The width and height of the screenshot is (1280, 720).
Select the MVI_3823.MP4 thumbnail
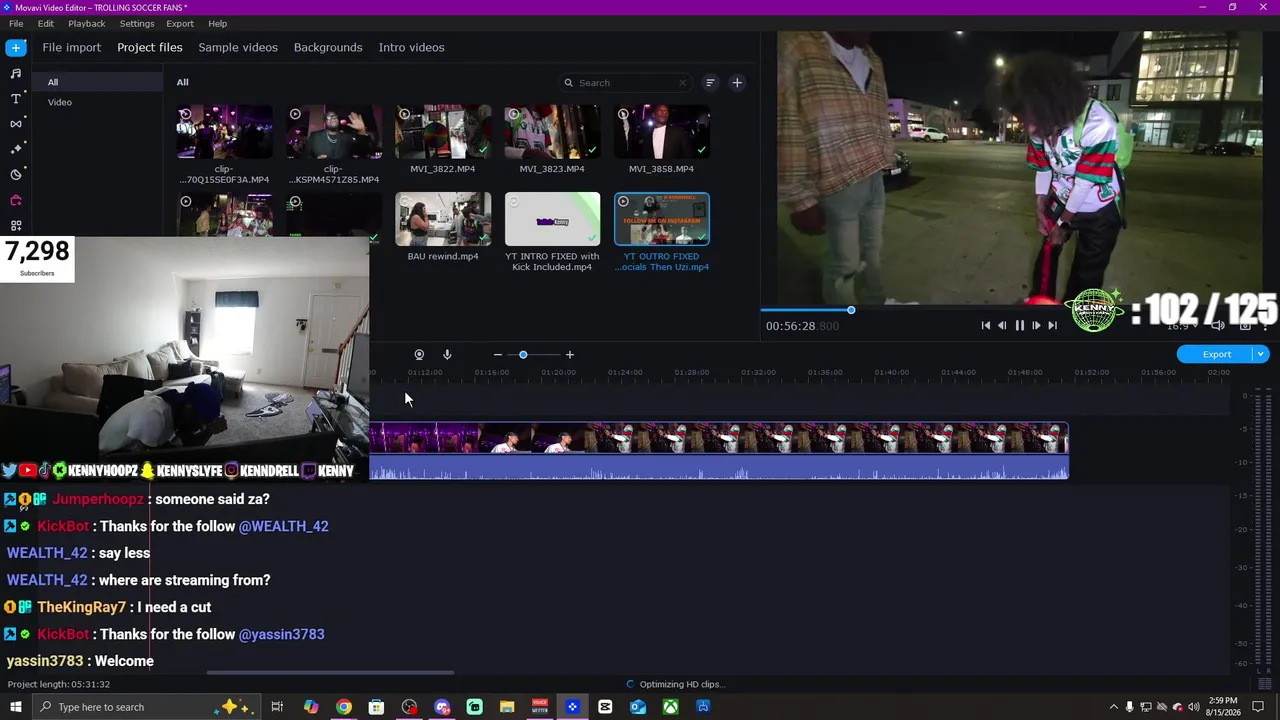coord(552,132)
